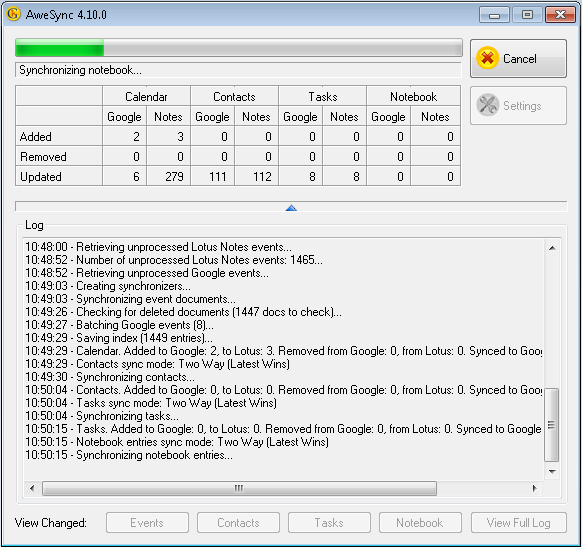The height and width of the screenshot is (547, 582).
Task: Click log line 'Retrieving unprocessed Google events'
Action: coord(147,273)
